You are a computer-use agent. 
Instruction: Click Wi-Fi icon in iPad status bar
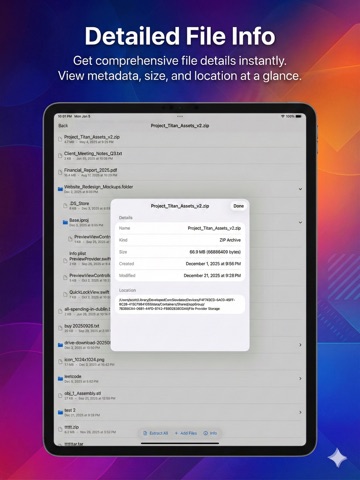click(x=282, y=116)
